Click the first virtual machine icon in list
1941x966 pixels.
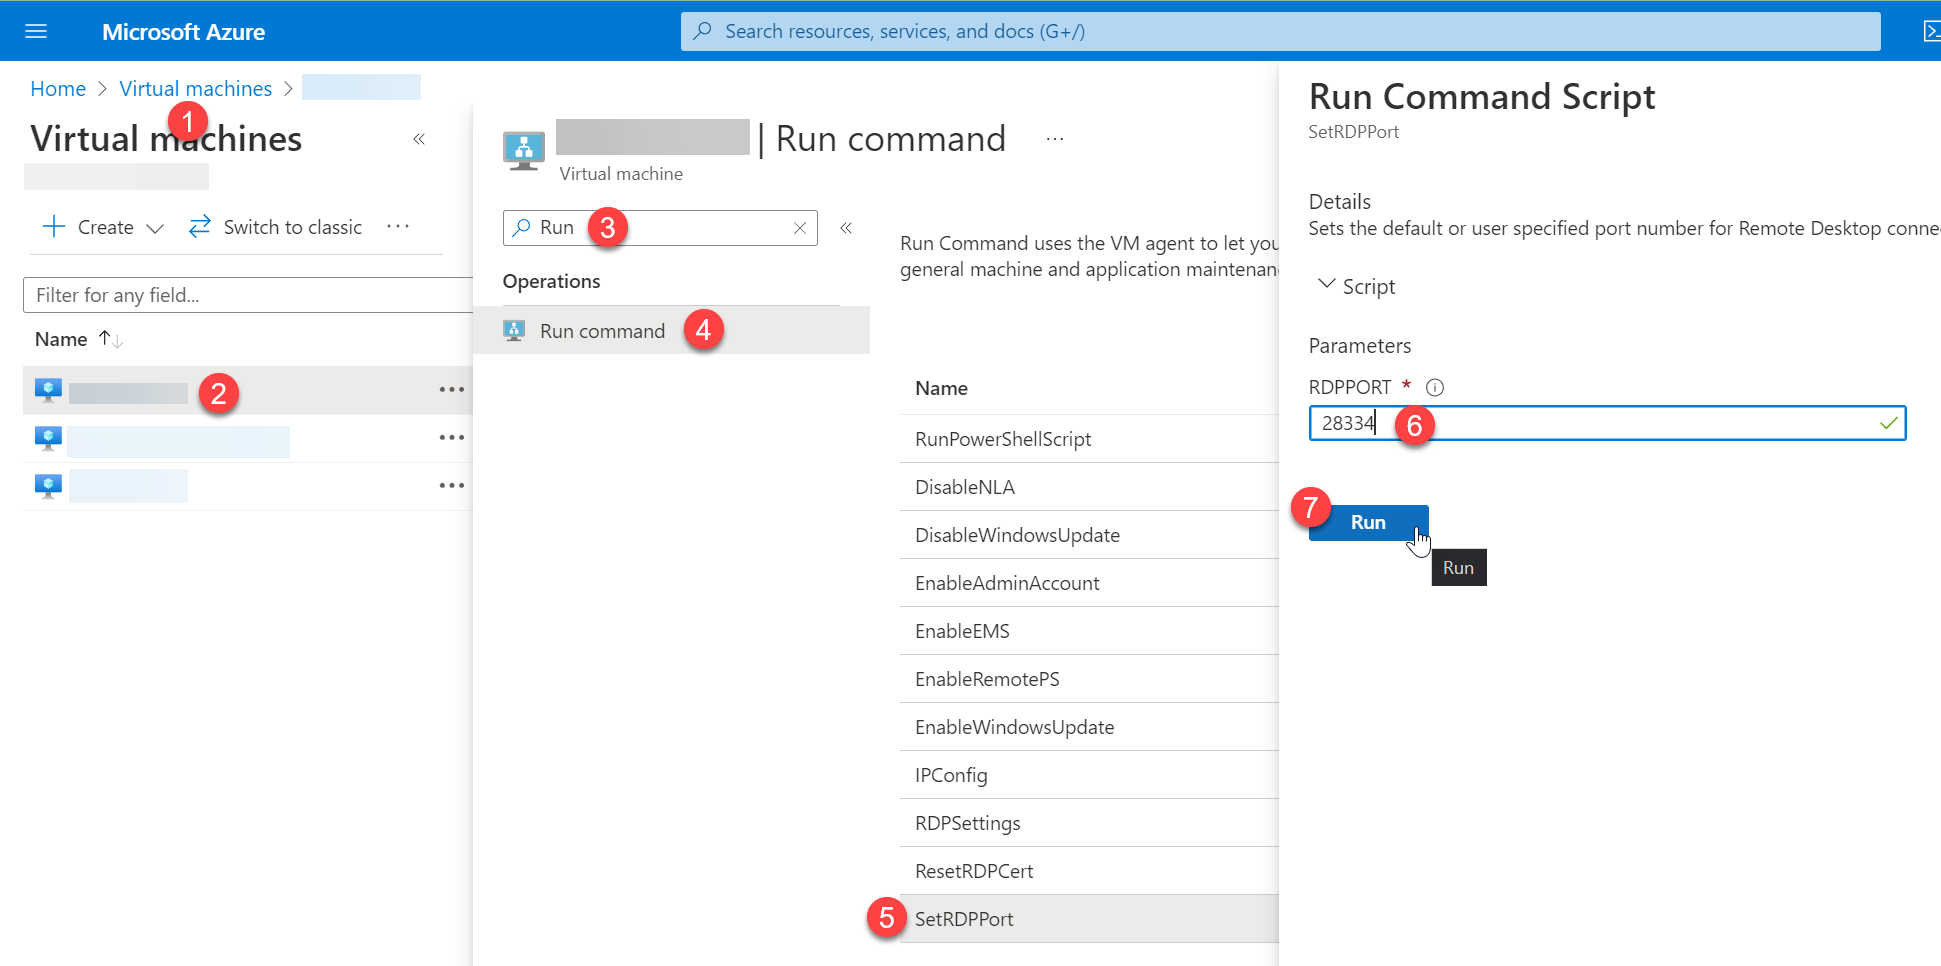tap(48, 390)
